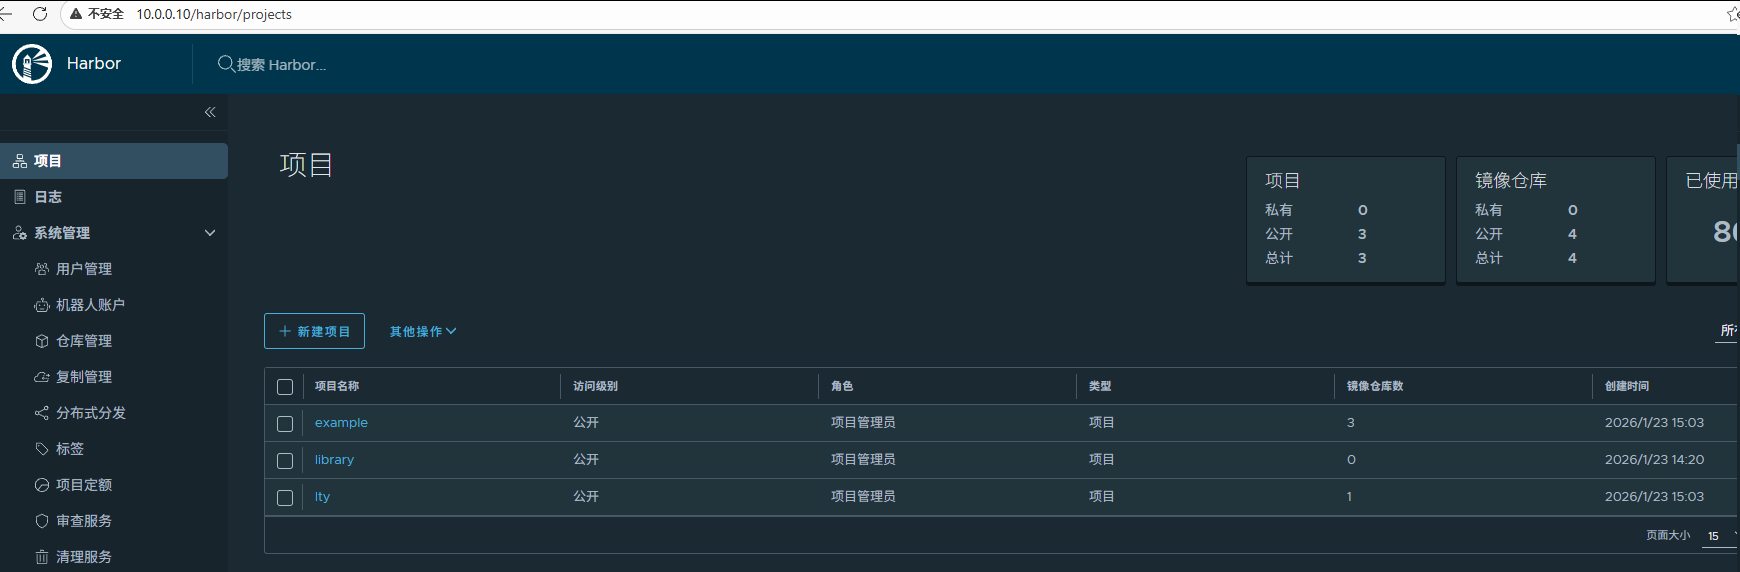Click the plus icon in 新建项目

tap(285, 331)
